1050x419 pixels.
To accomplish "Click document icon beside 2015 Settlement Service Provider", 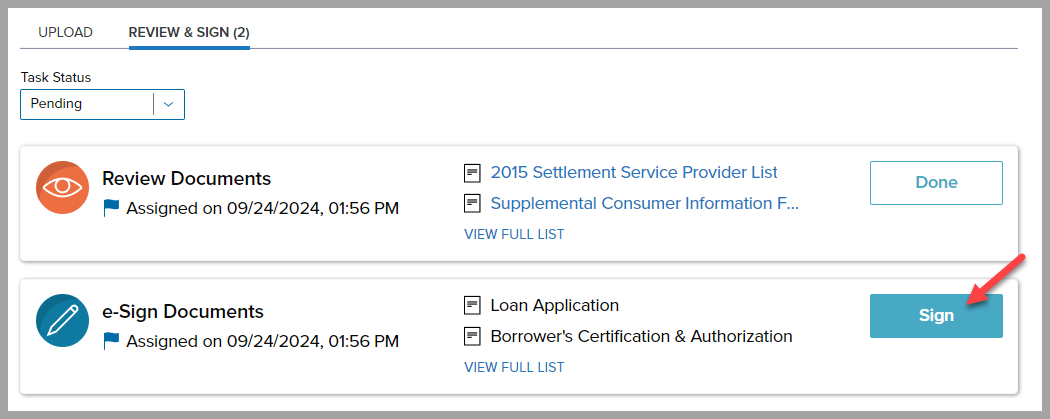I will (x=472, y=173).
